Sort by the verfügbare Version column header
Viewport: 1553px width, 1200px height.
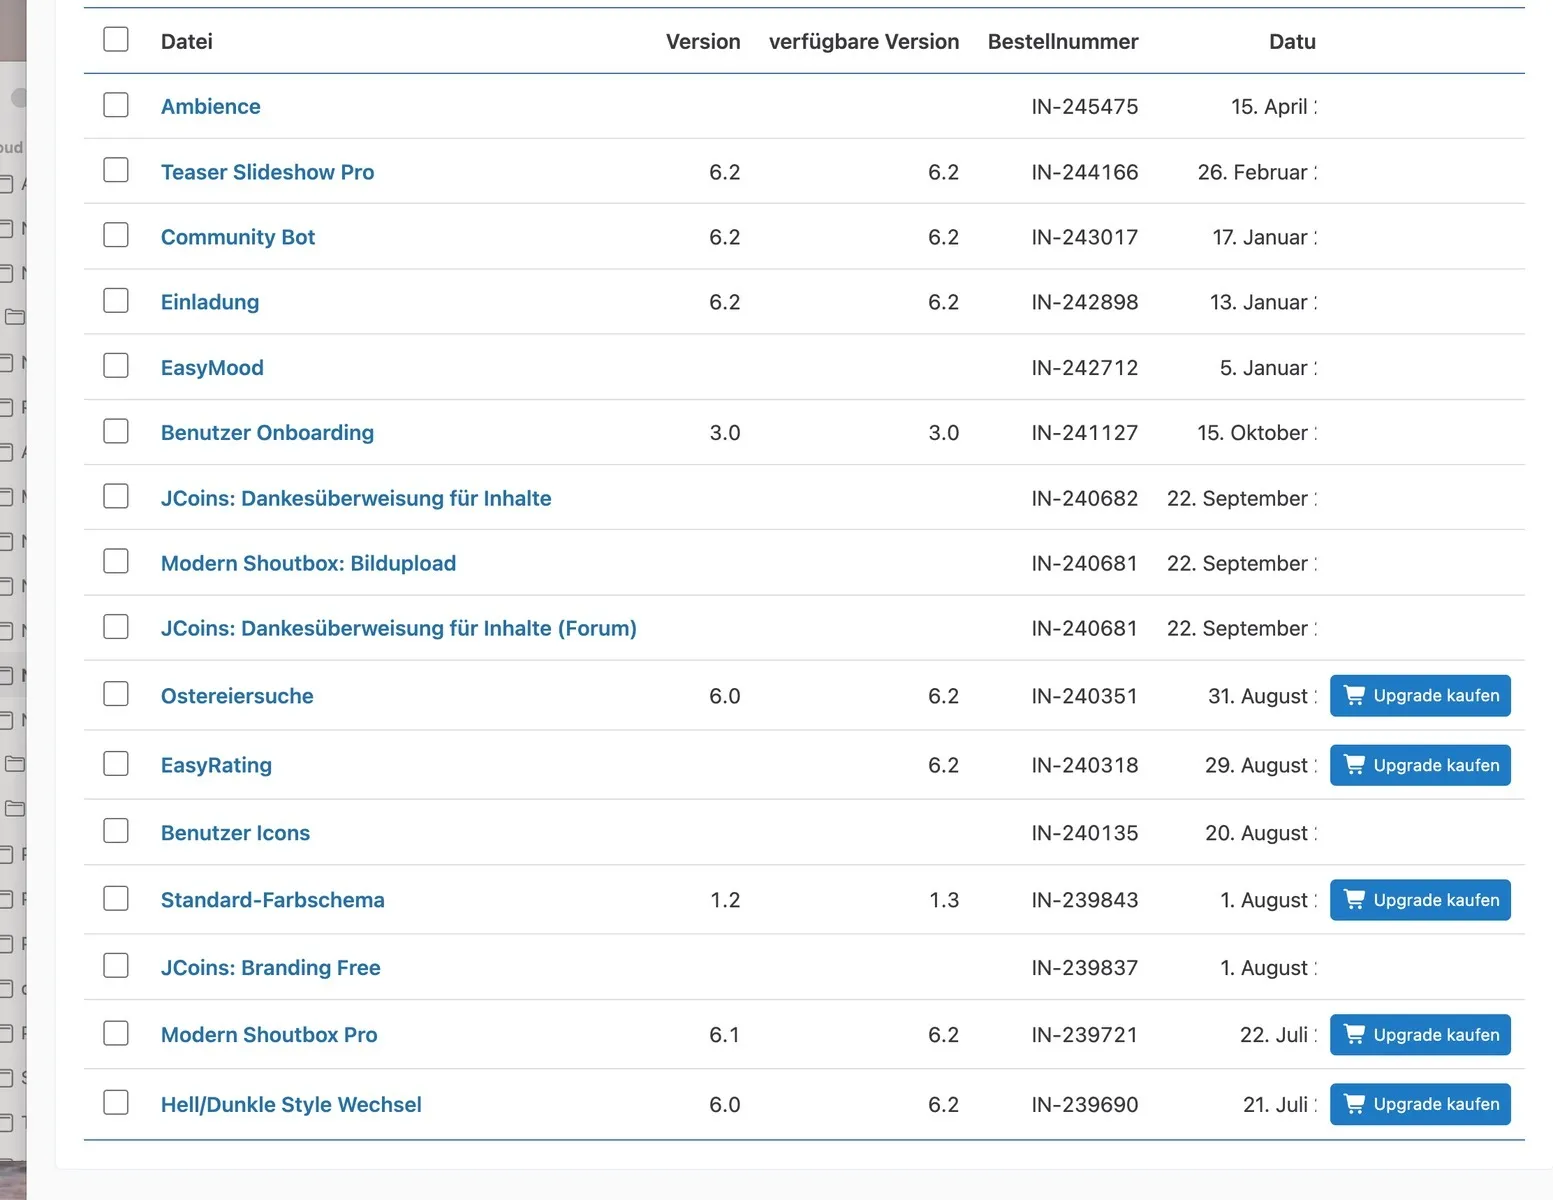[864, 41]
